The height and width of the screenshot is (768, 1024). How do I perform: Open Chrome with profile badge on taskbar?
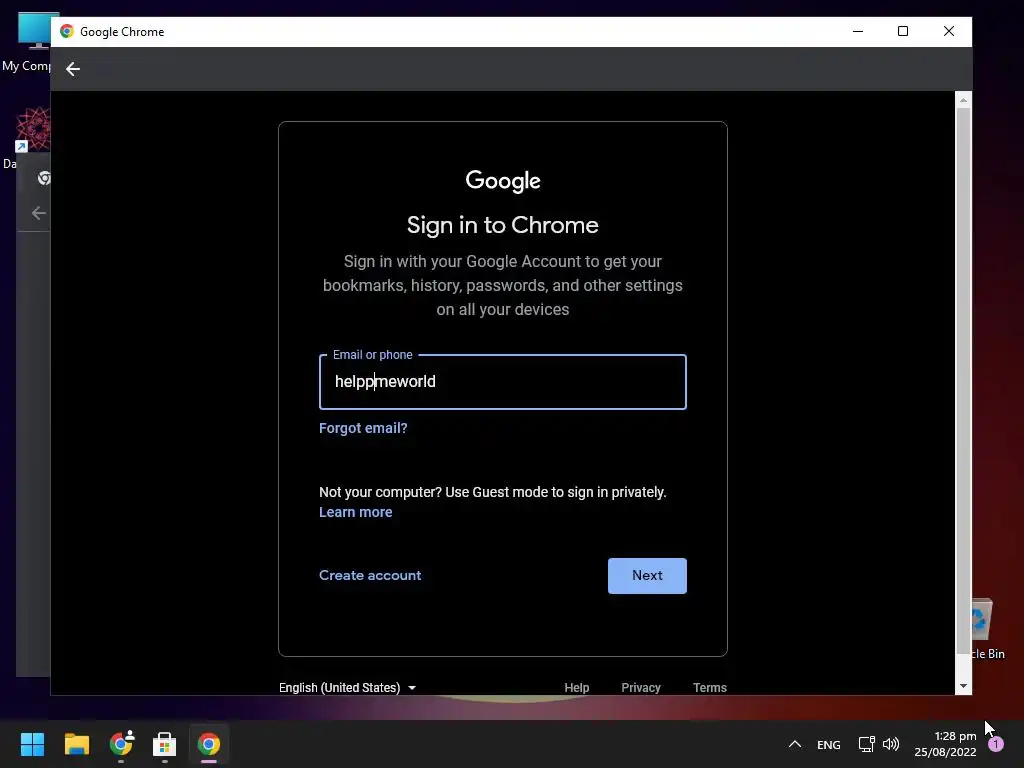tap(121, 744)
